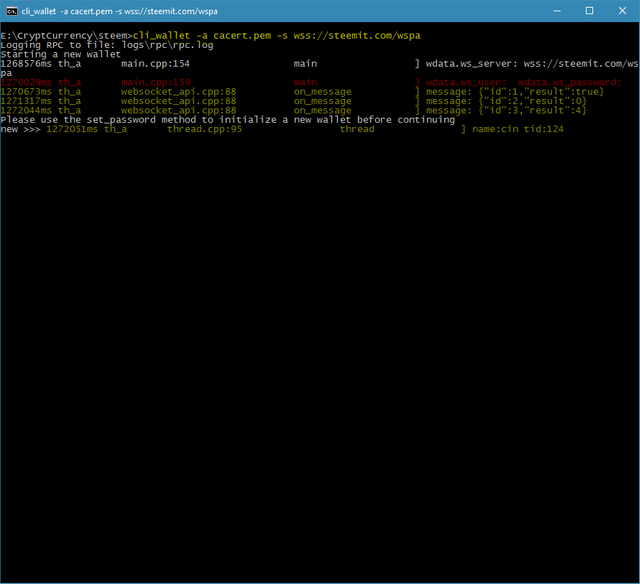Click message '{"id":3,"result":4}'
This screenshot has height=584, width=640.
[x=532, y=111]
